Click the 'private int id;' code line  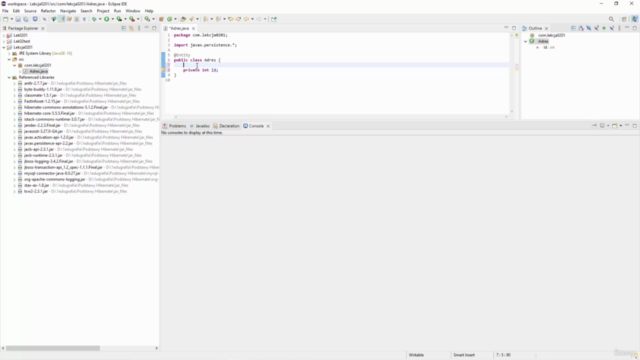200,70
